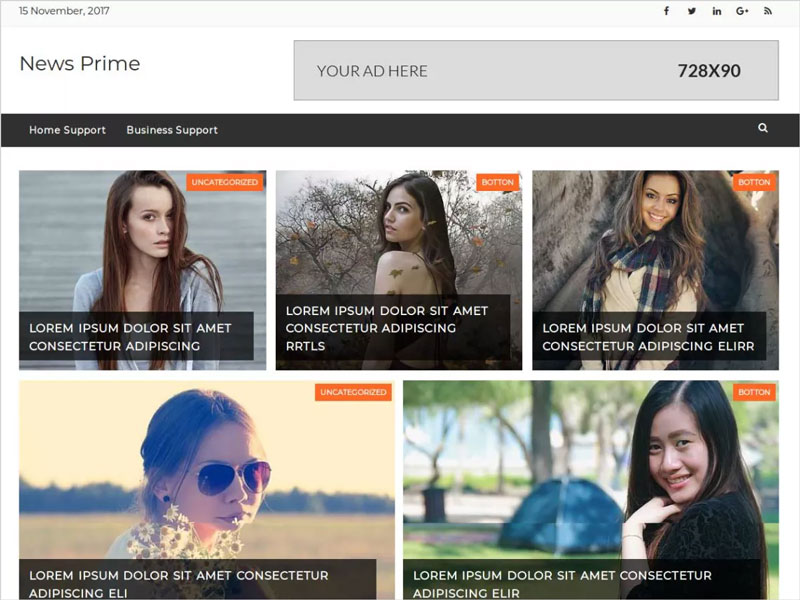The image size is (800, 600).
Task: Click the 728X90 ad banner
Action: pyautogui.click(x=536, y=70)
